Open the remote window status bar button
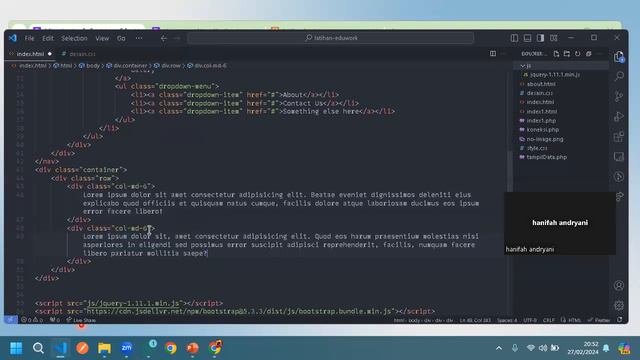This screenshot has width=640, height=360. coord(11,320)
